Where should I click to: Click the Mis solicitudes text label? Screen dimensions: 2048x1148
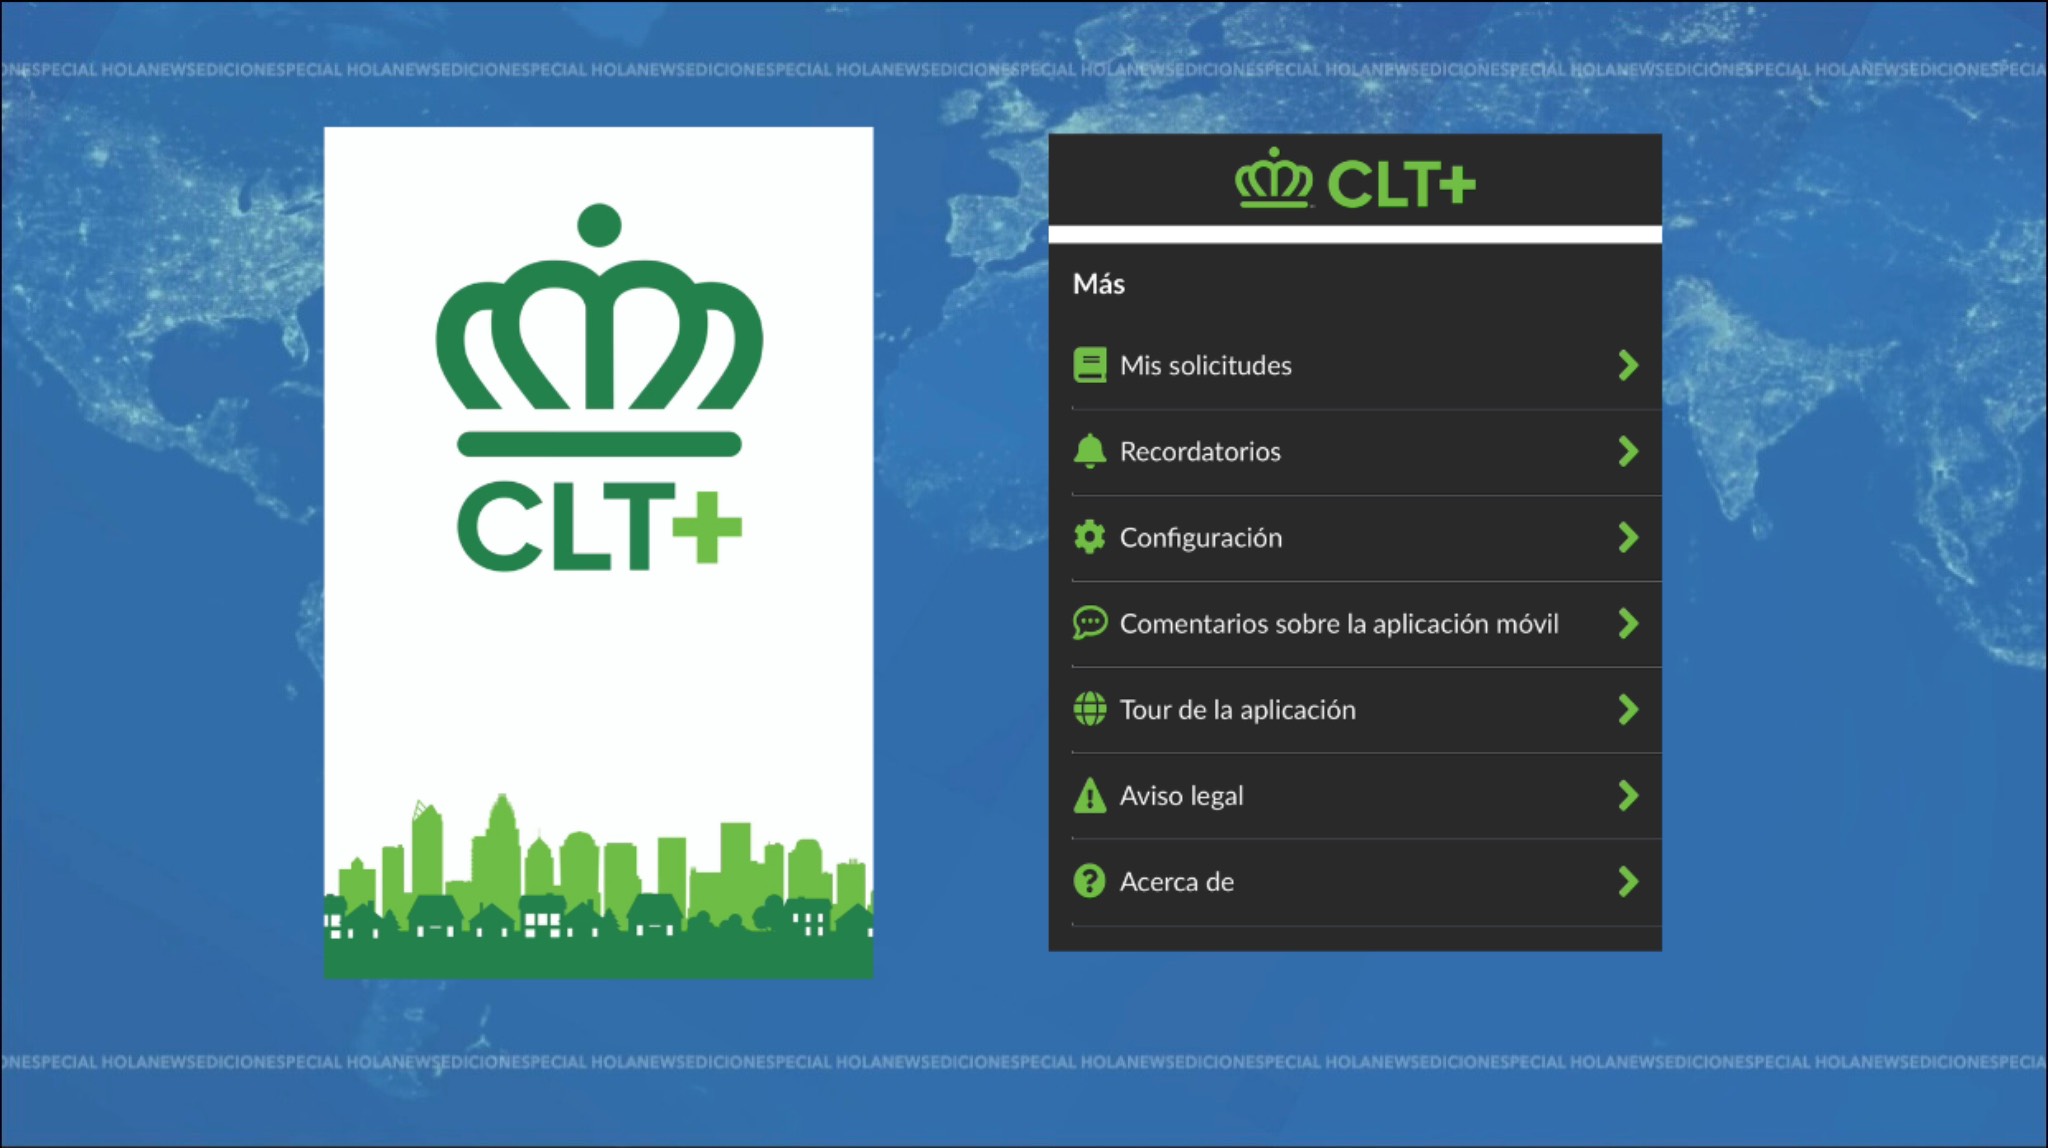[x=1206, y=365]
